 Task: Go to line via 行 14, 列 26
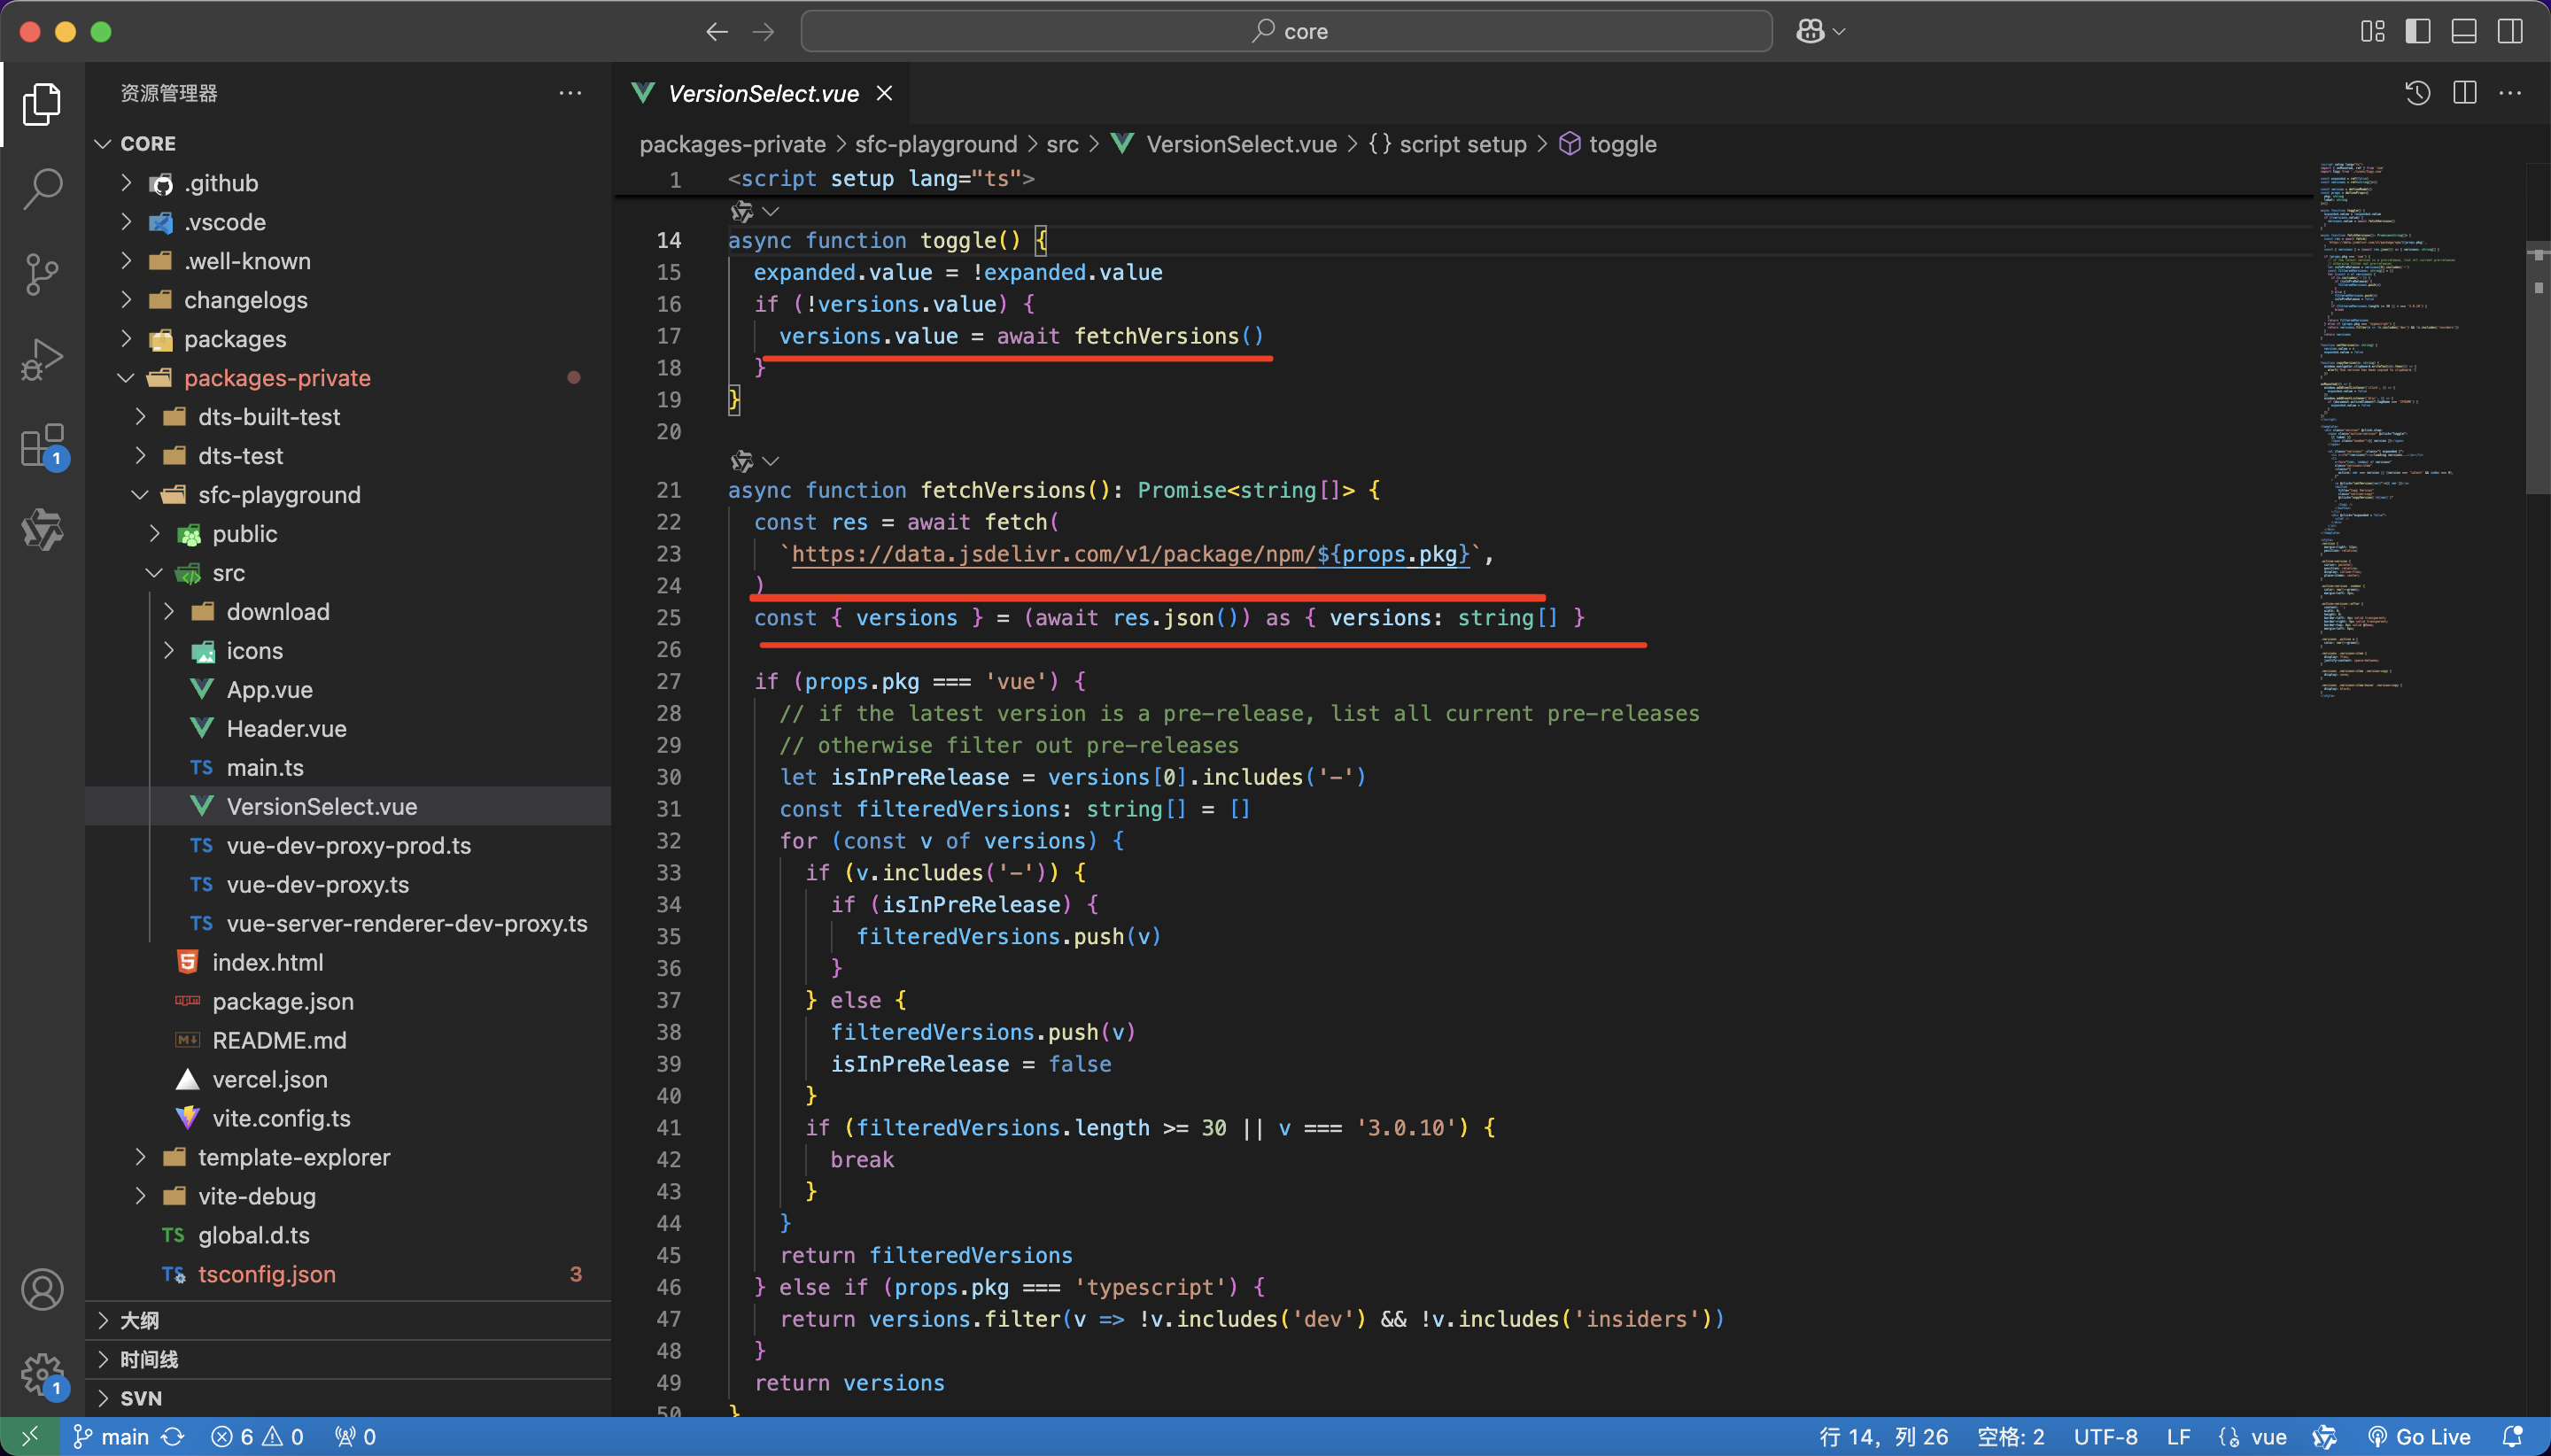click(1883, 1437)
